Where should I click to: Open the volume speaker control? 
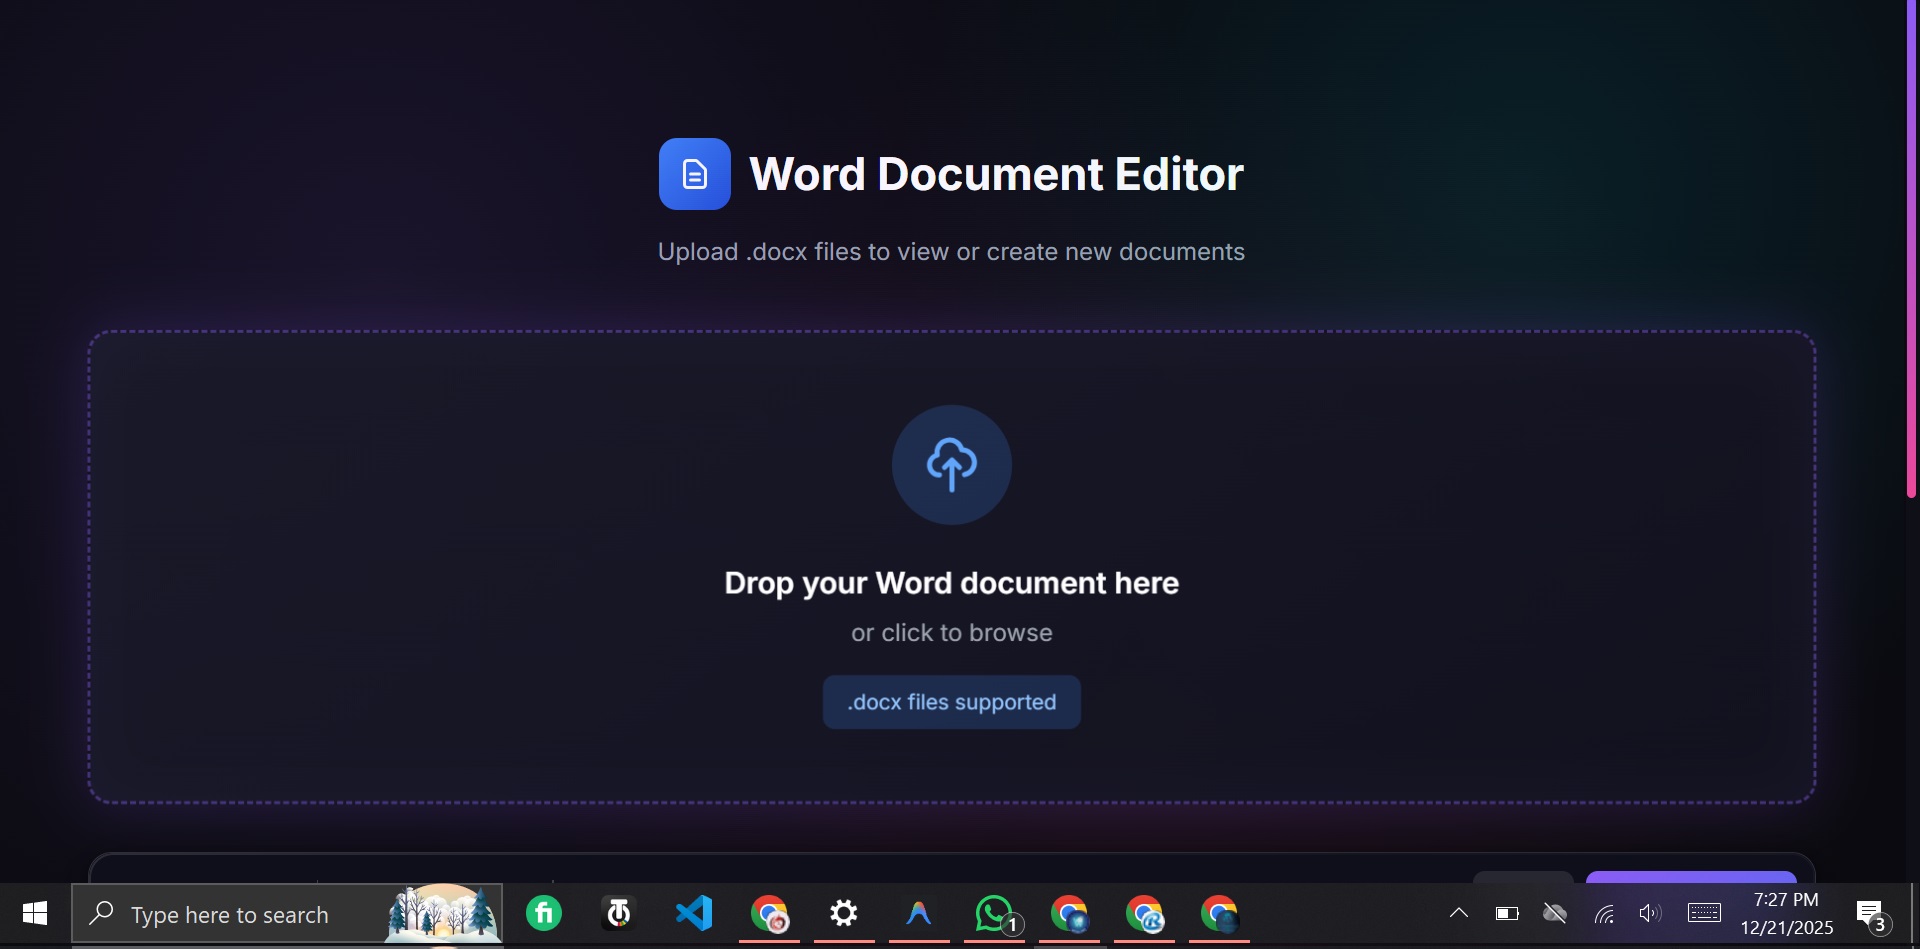1650,914
